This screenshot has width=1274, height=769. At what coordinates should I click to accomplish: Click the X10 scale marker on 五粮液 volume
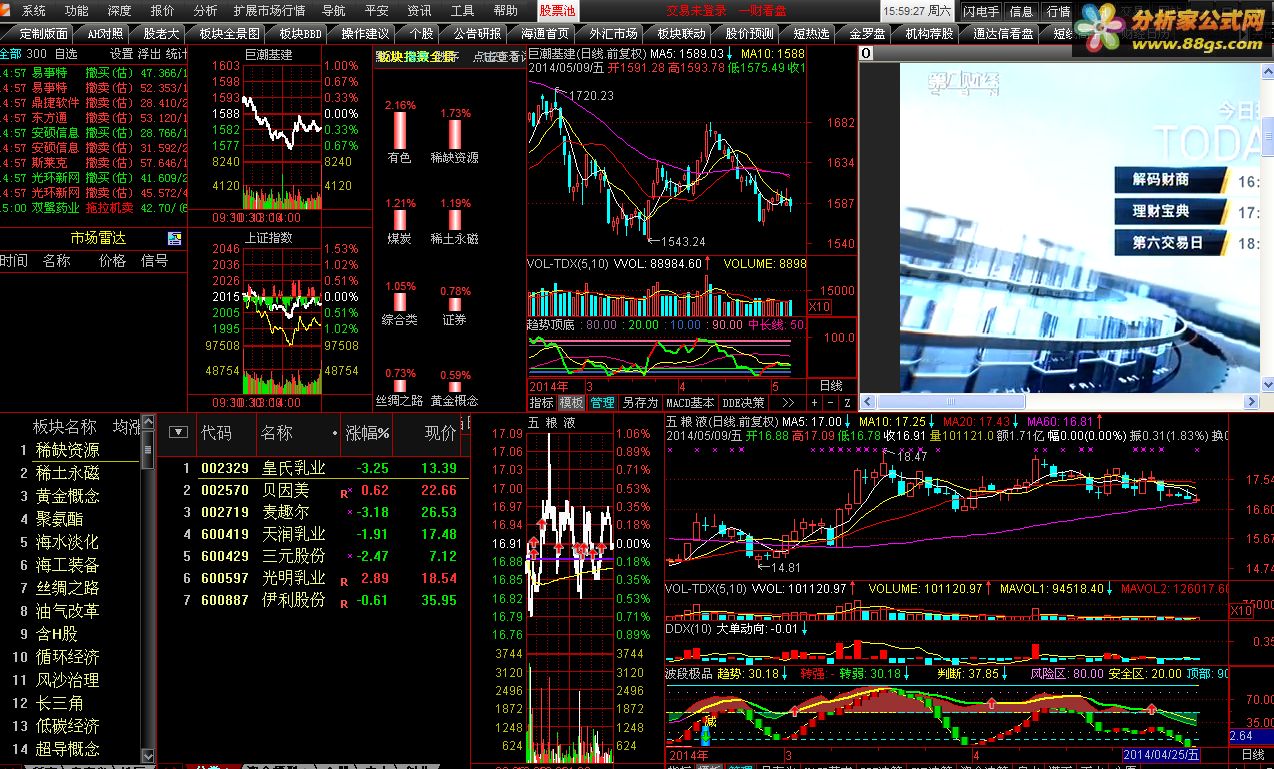(x=1241, y=610)
